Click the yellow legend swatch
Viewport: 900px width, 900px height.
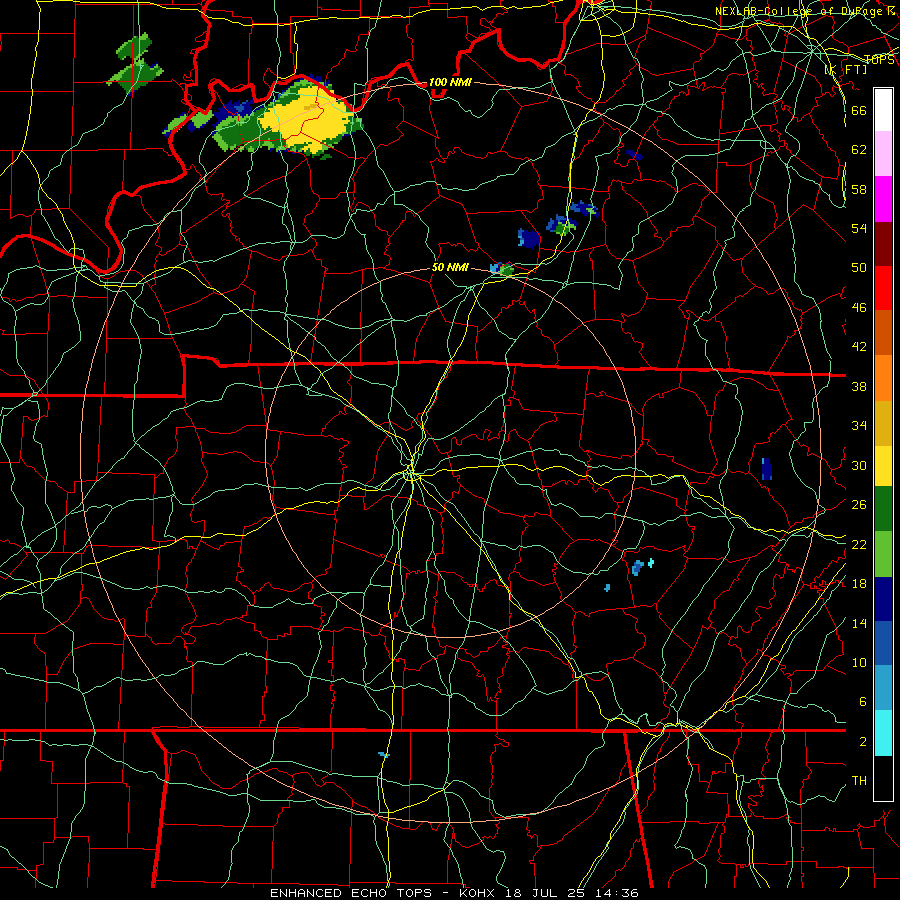point(883,466)
